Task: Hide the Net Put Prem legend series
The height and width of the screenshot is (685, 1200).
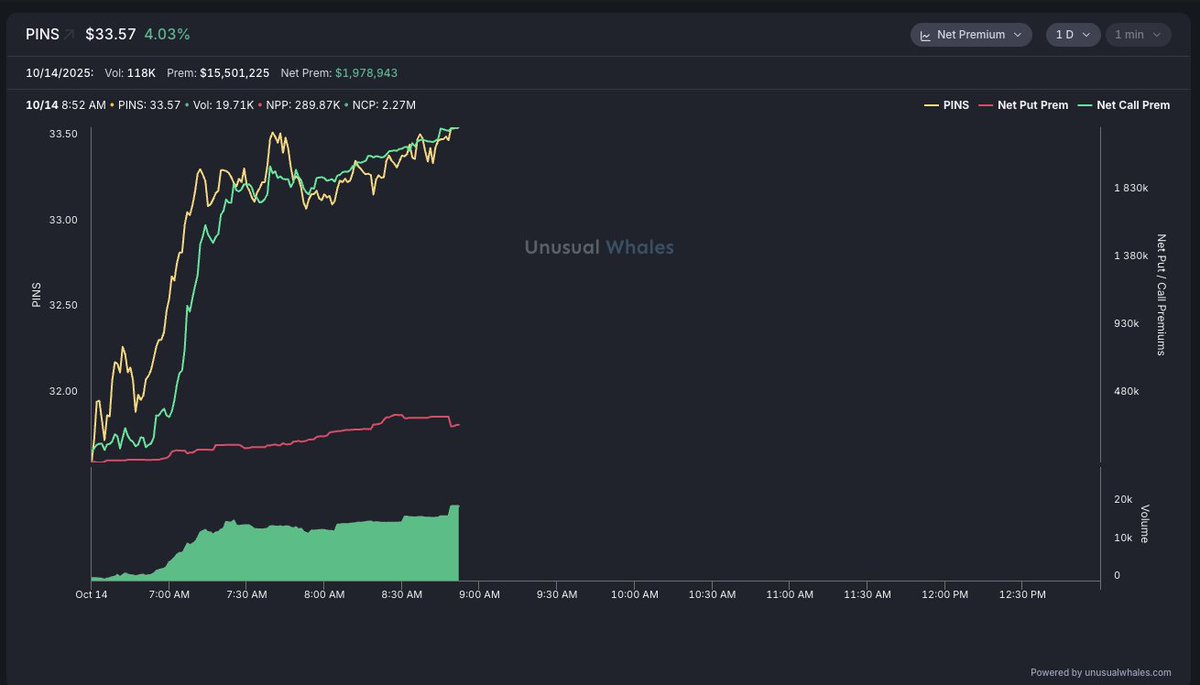Action: point(1032,105)
